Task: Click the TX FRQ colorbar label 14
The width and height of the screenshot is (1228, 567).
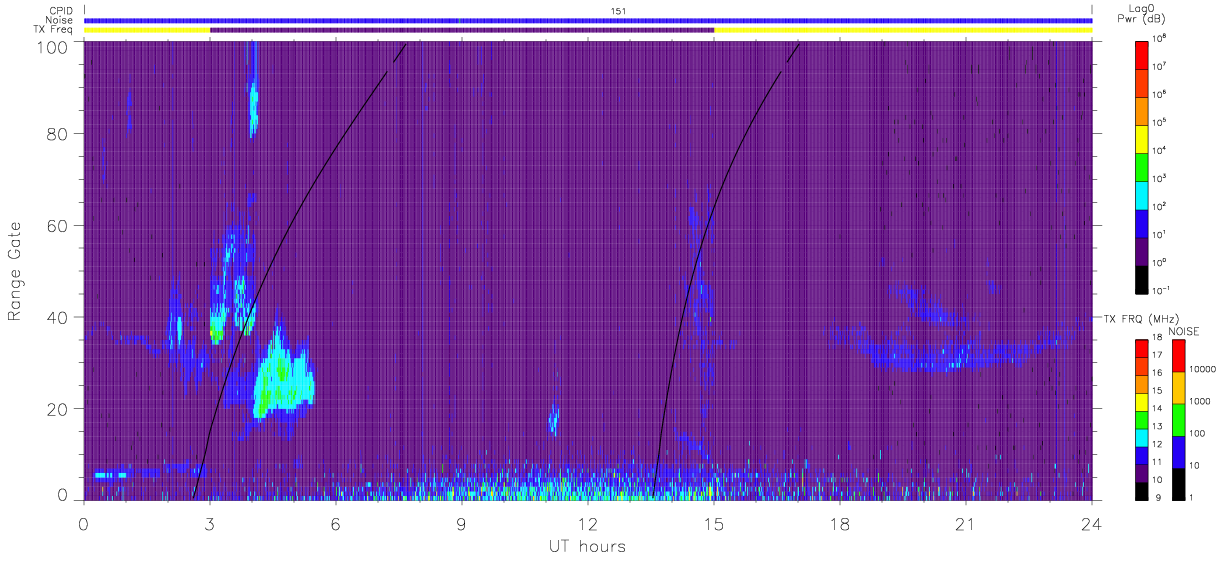Action: [1158, 408]
